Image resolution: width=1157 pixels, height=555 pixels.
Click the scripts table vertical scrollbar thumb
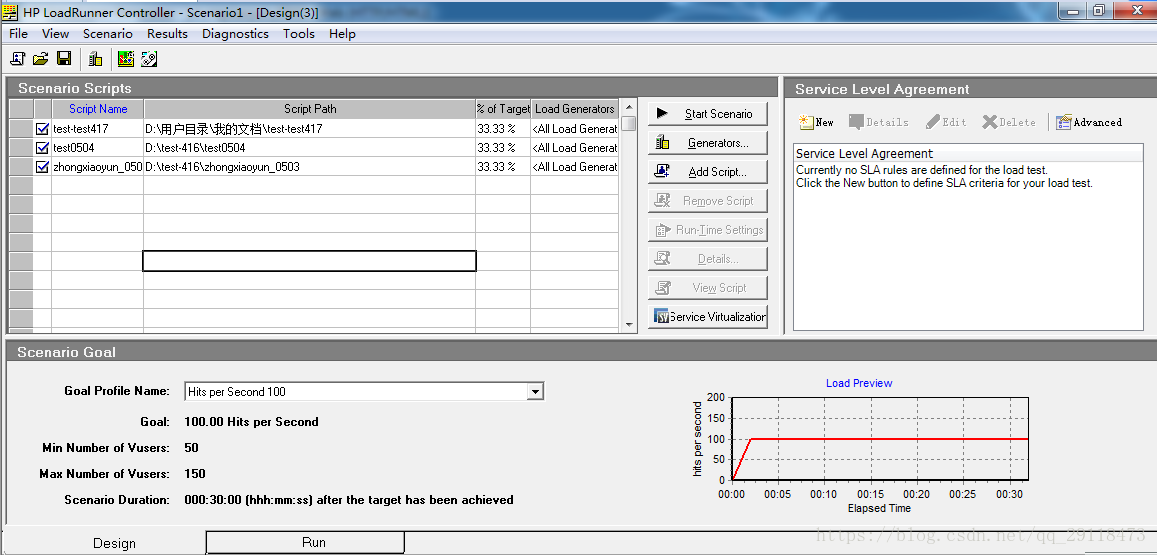(x=629, y=123)
